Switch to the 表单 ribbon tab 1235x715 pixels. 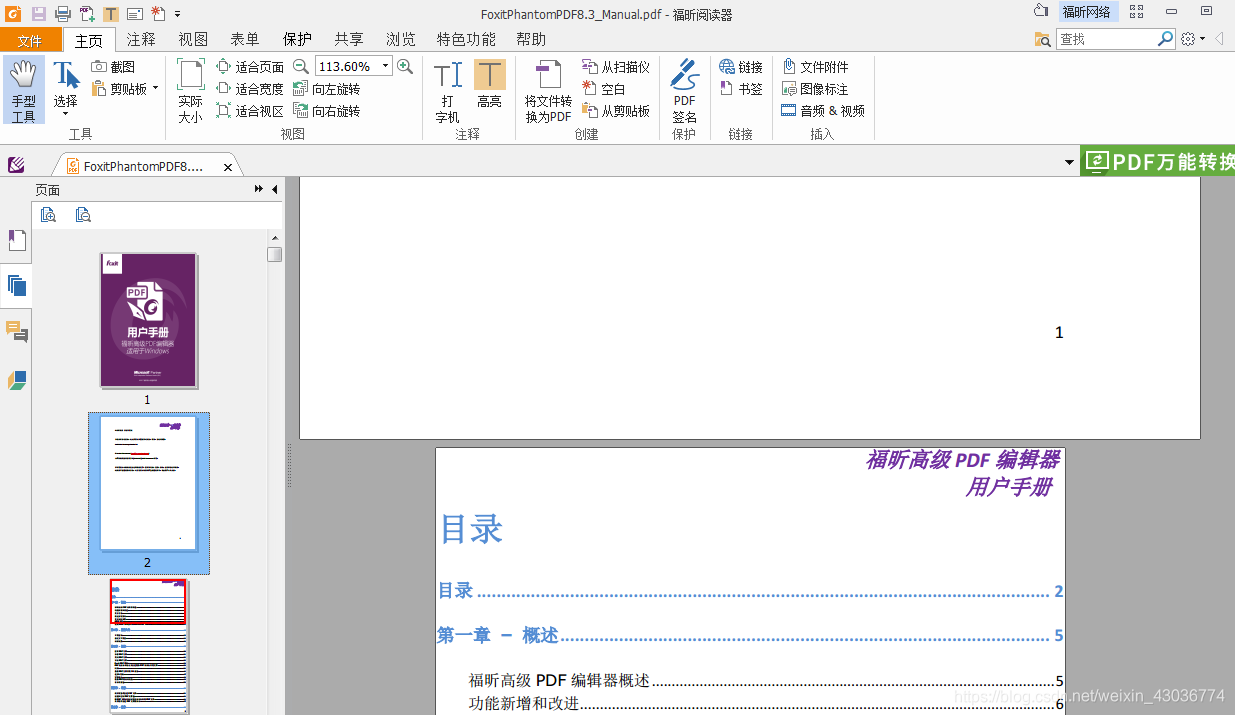pos(245,40)
